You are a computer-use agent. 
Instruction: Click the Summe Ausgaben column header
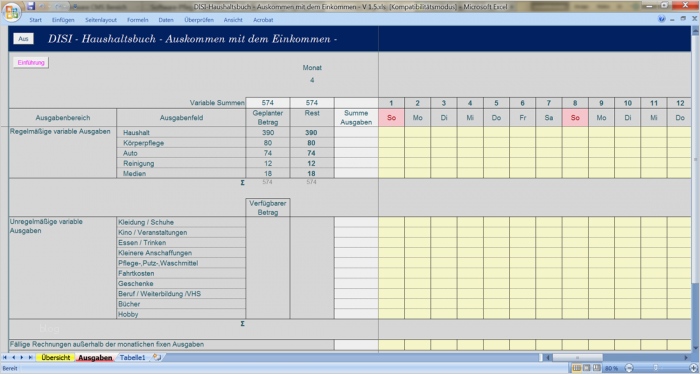click(x=356, y=118)
